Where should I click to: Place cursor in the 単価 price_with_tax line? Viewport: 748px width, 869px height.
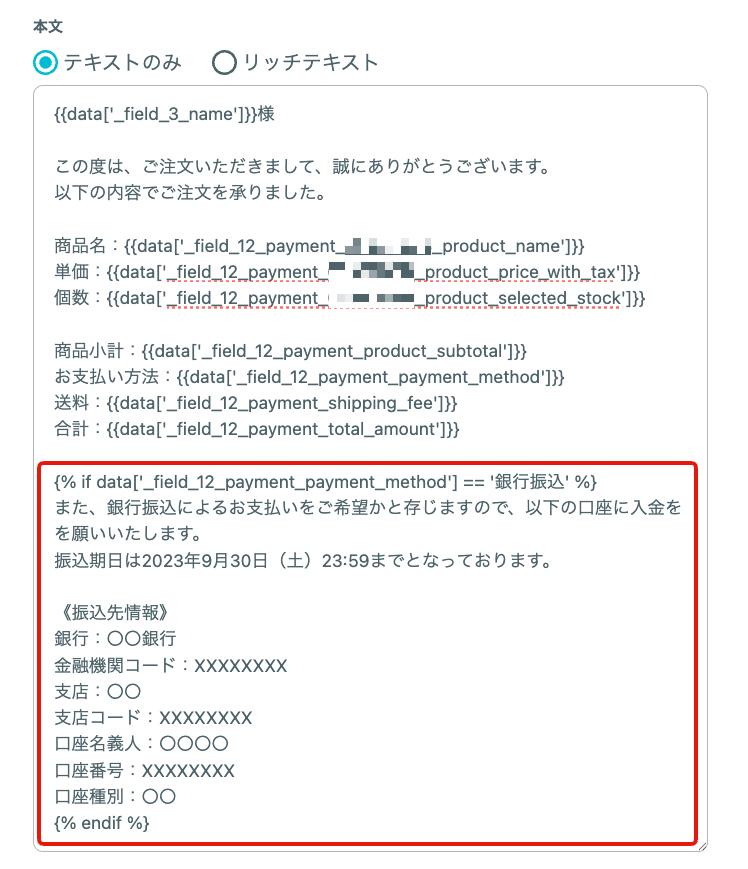[x=347, y=272]
